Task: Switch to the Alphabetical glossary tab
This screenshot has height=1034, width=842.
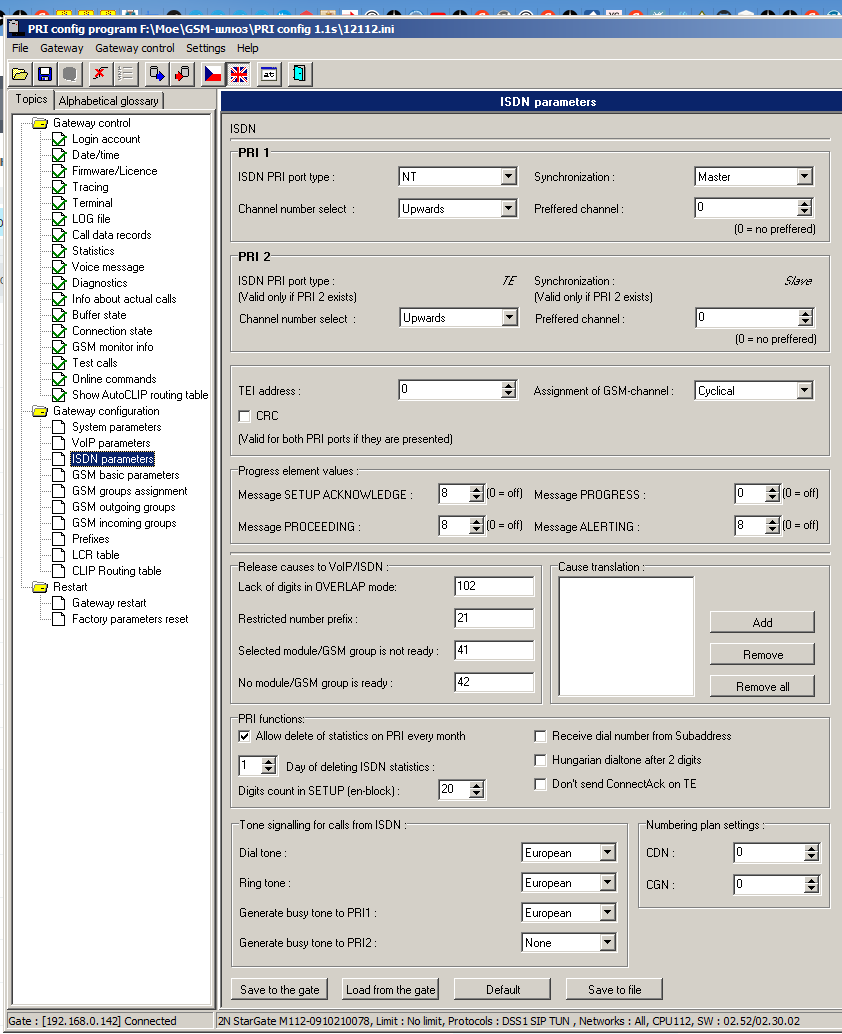Action: pyautogui.click(x=109, y=101)
